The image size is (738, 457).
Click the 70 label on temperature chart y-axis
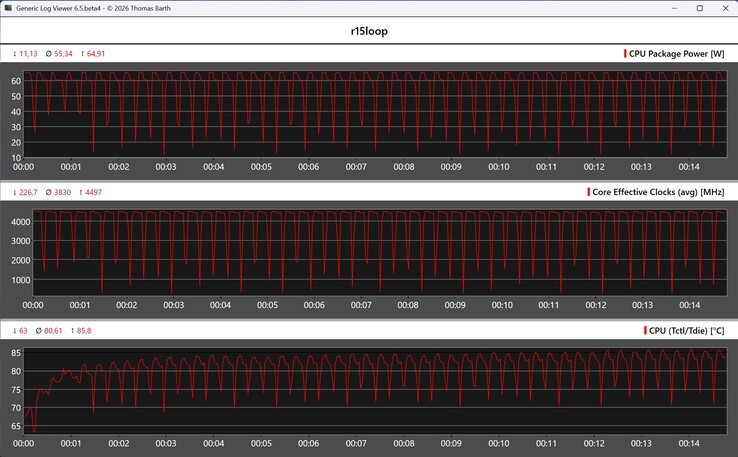pyautogui.click(x=16, y=408)
